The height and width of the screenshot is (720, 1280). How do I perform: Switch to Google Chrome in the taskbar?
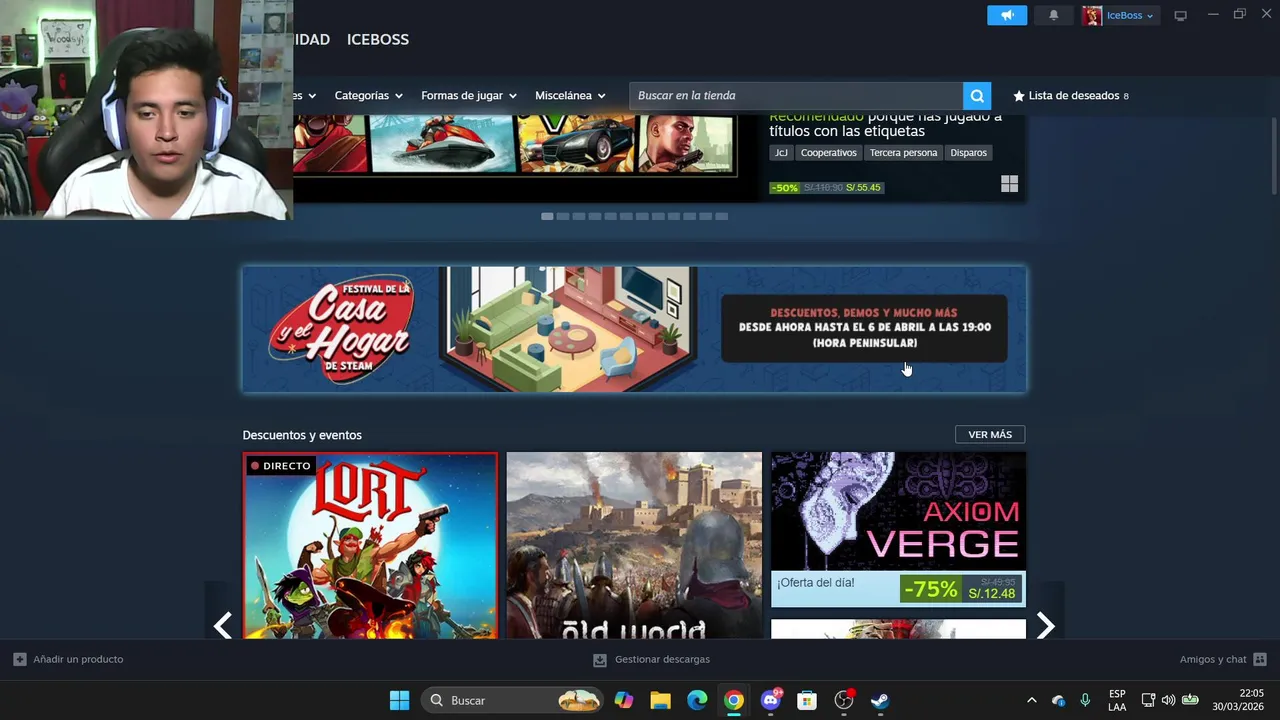click(734, 700)
